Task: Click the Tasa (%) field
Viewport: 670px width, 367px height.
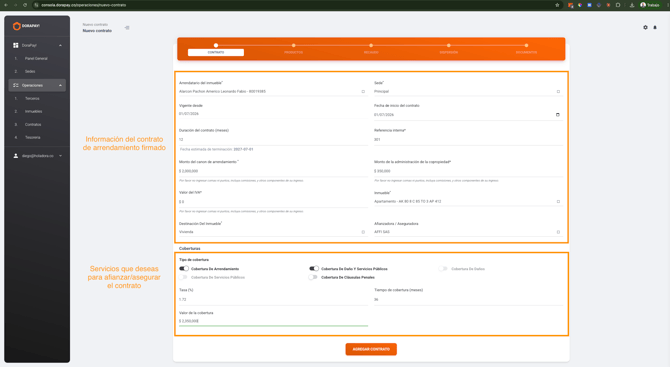Action: [273, 299]
